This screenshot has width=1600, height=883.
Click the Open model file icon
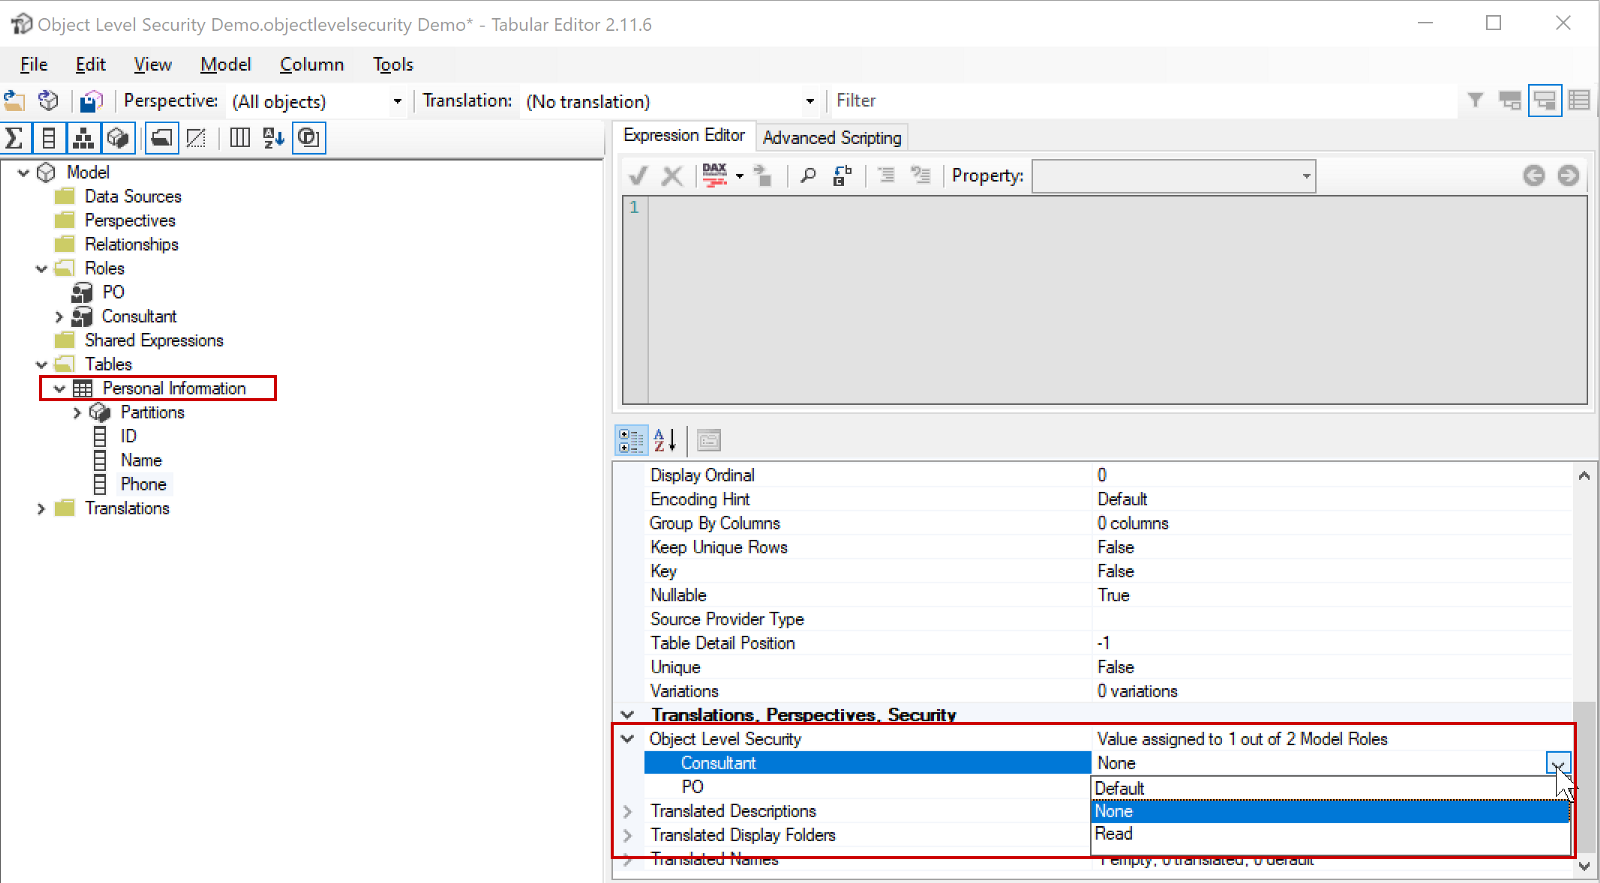point(14,101)
